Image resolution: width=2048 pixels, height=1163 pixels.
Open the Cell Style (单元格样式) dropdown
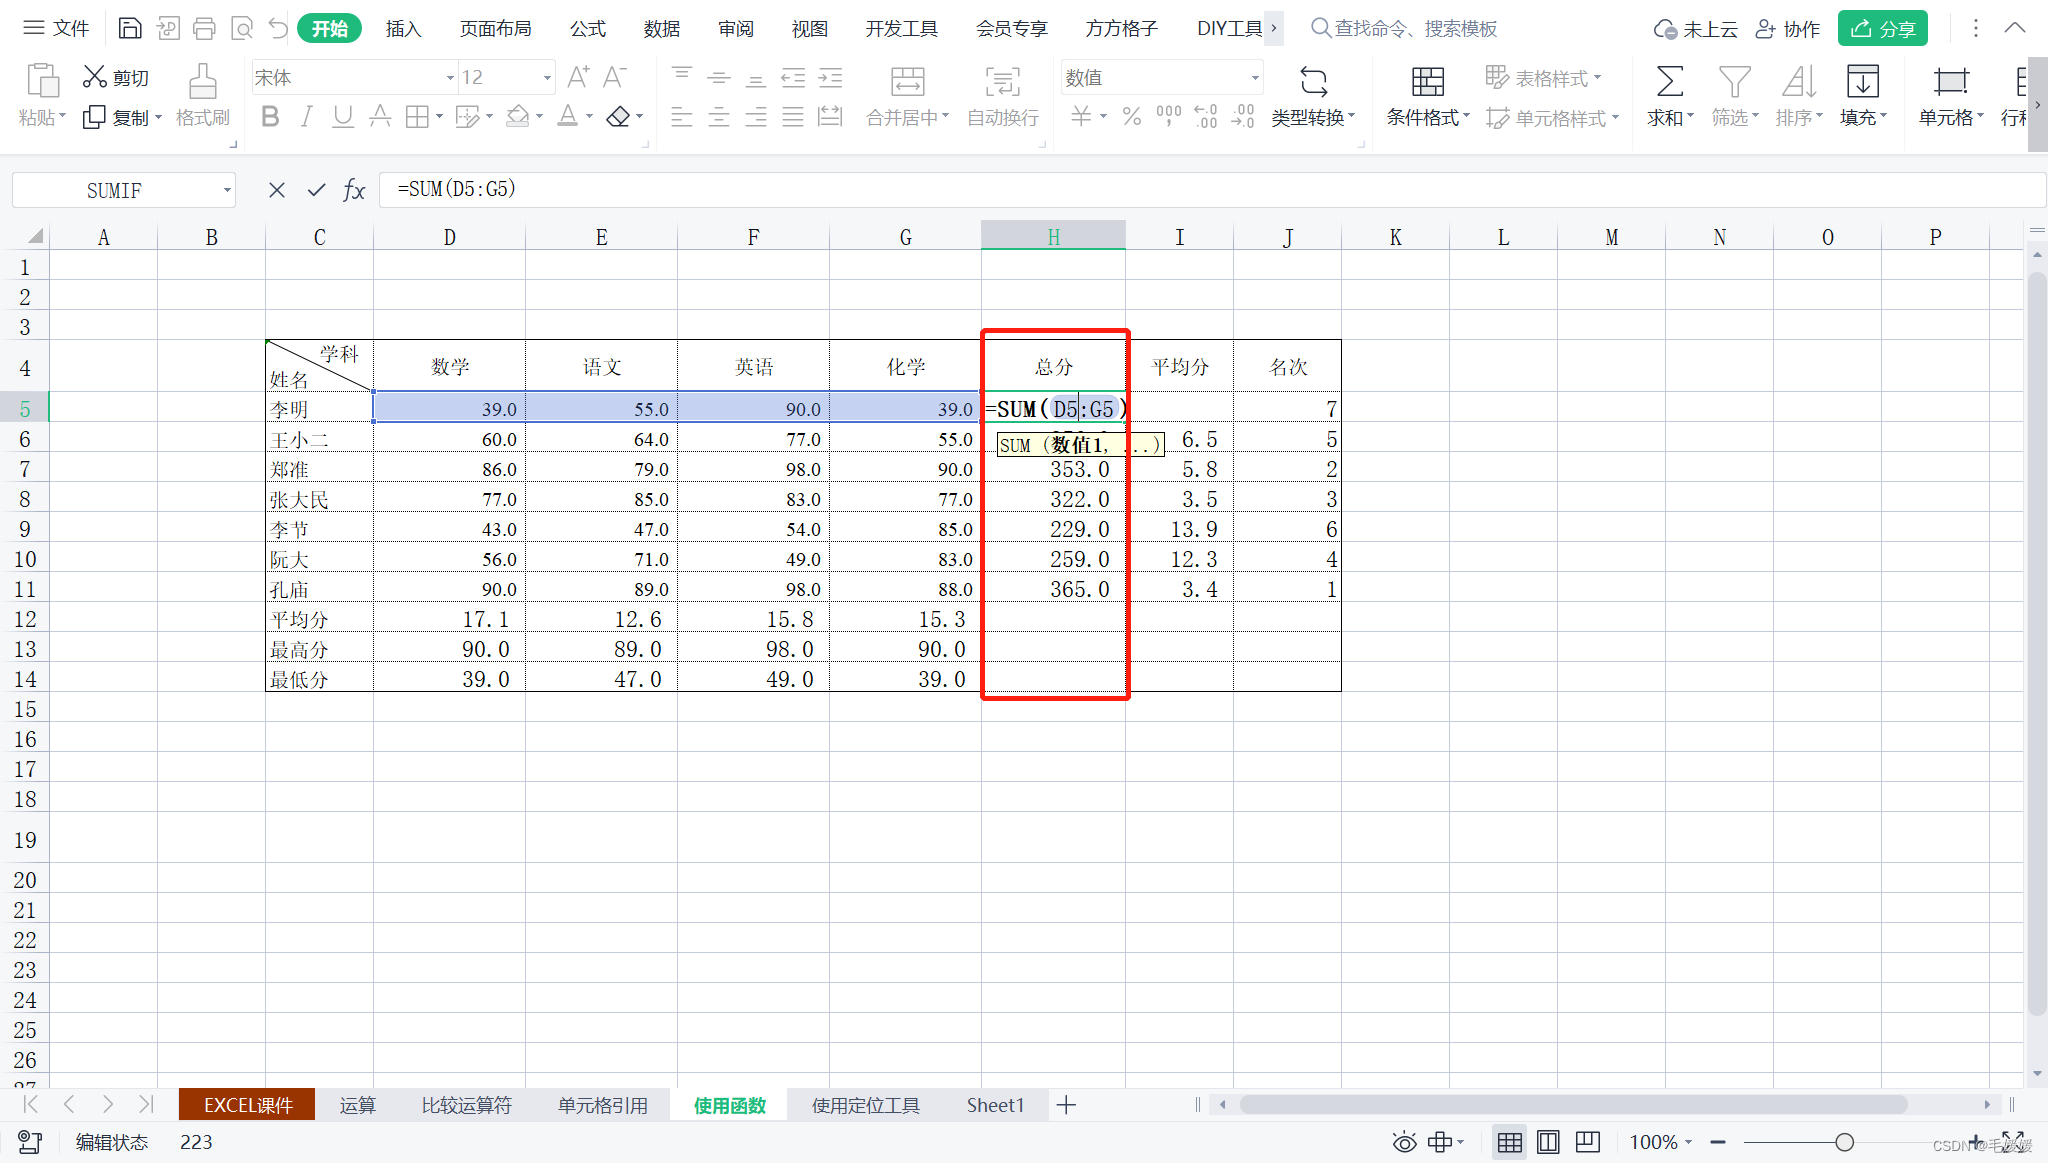1552,118
